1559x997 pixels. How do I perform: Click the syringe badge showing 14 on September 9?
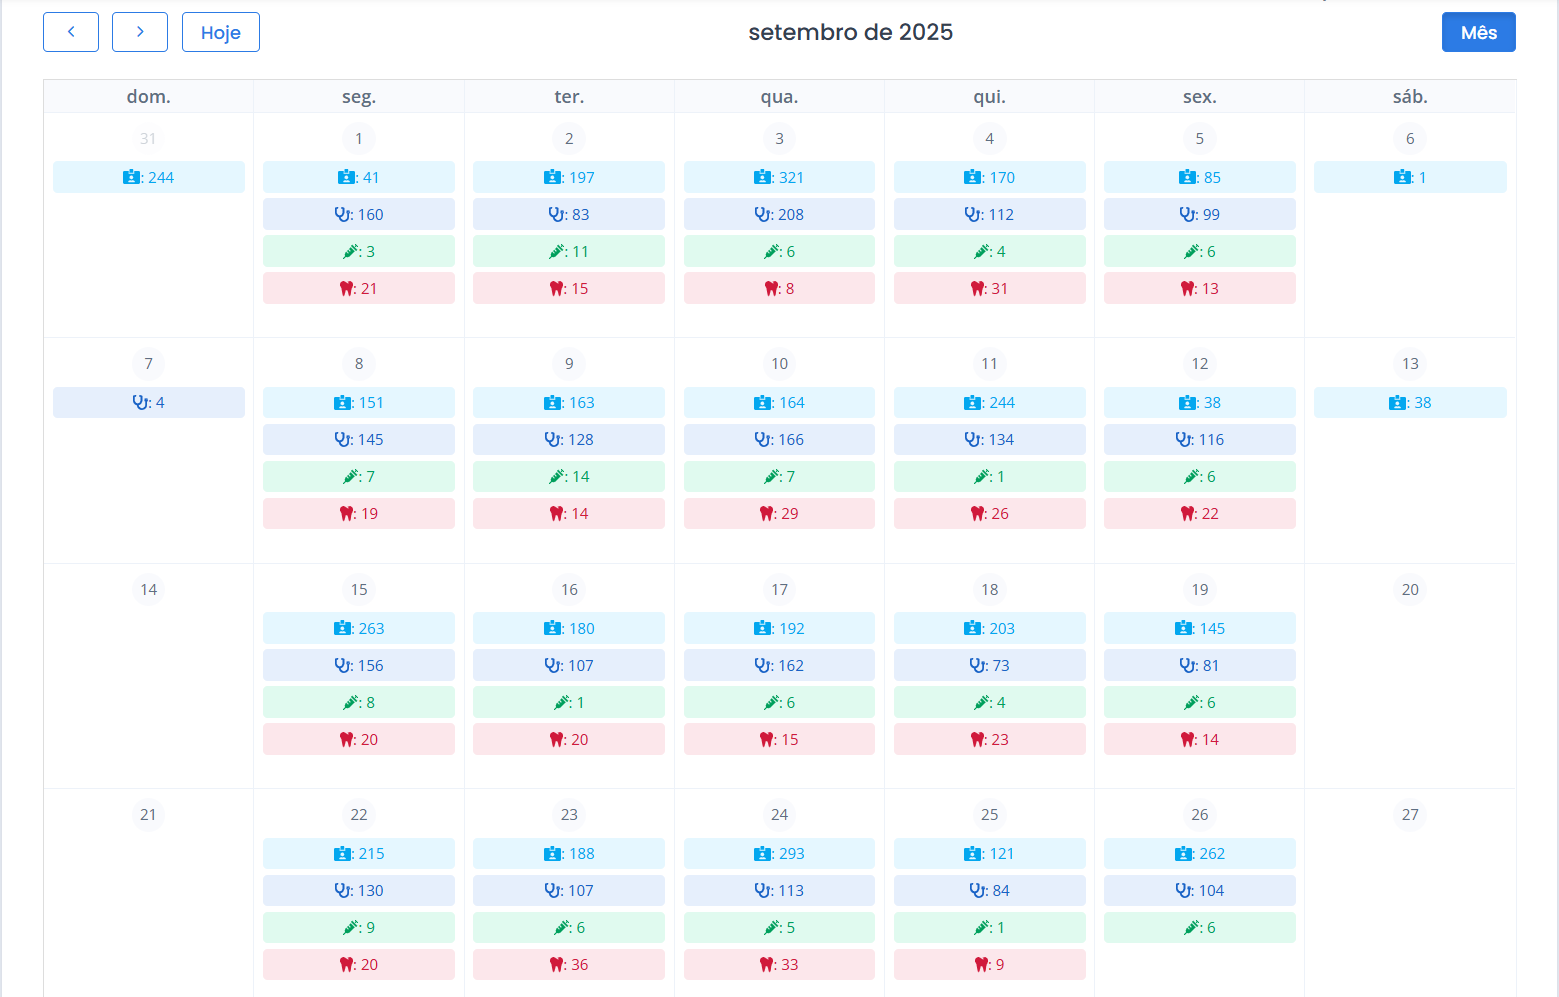pyautogui.click(x=569, y=476)
